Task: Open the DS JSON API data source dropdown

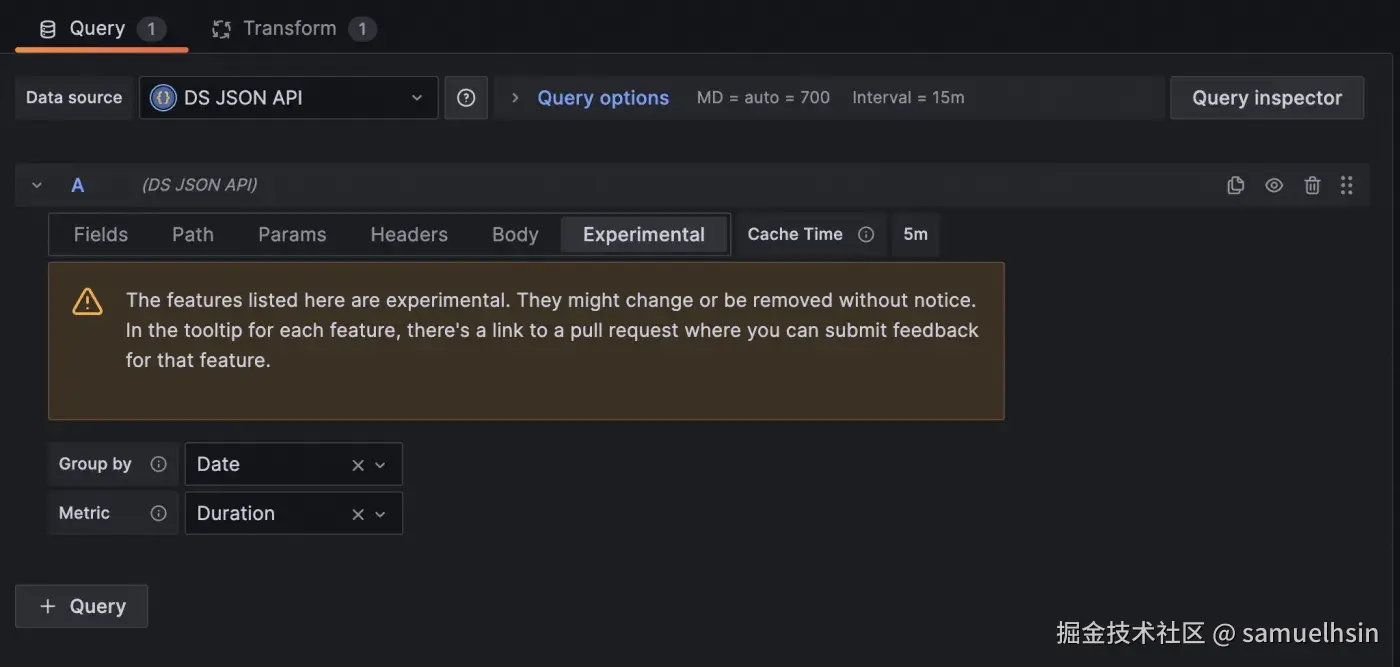Action: pyautogui.click(x=288, y=98)
